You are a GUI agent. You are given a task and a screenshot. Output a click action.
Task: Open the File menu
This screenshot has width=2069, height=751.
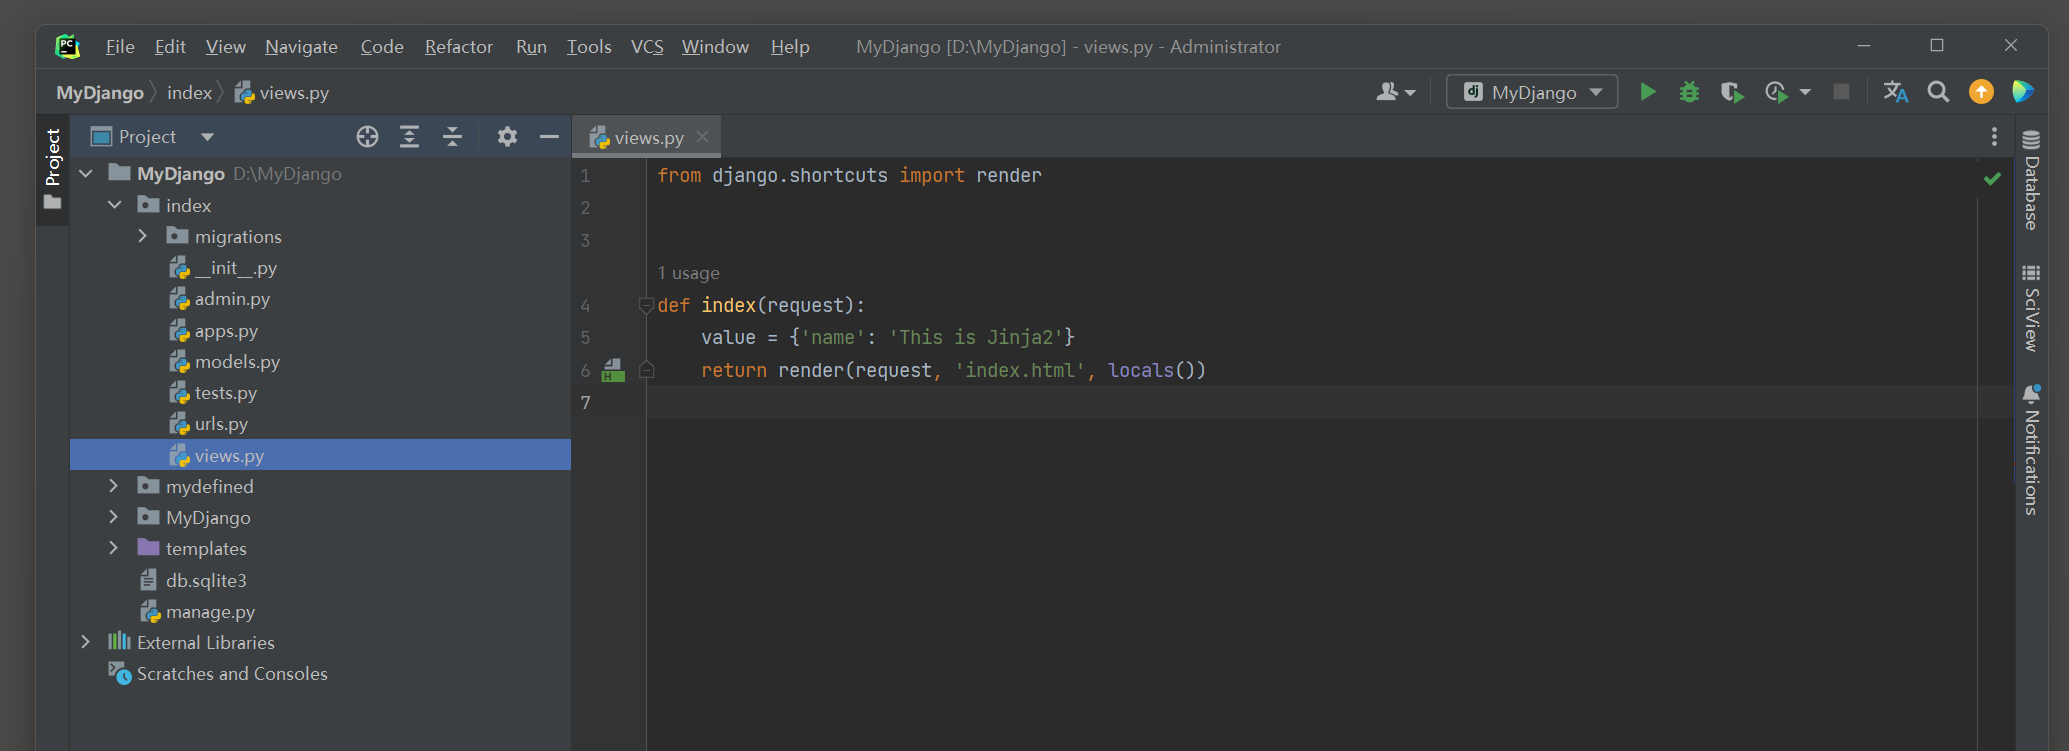tap(120, 46)
